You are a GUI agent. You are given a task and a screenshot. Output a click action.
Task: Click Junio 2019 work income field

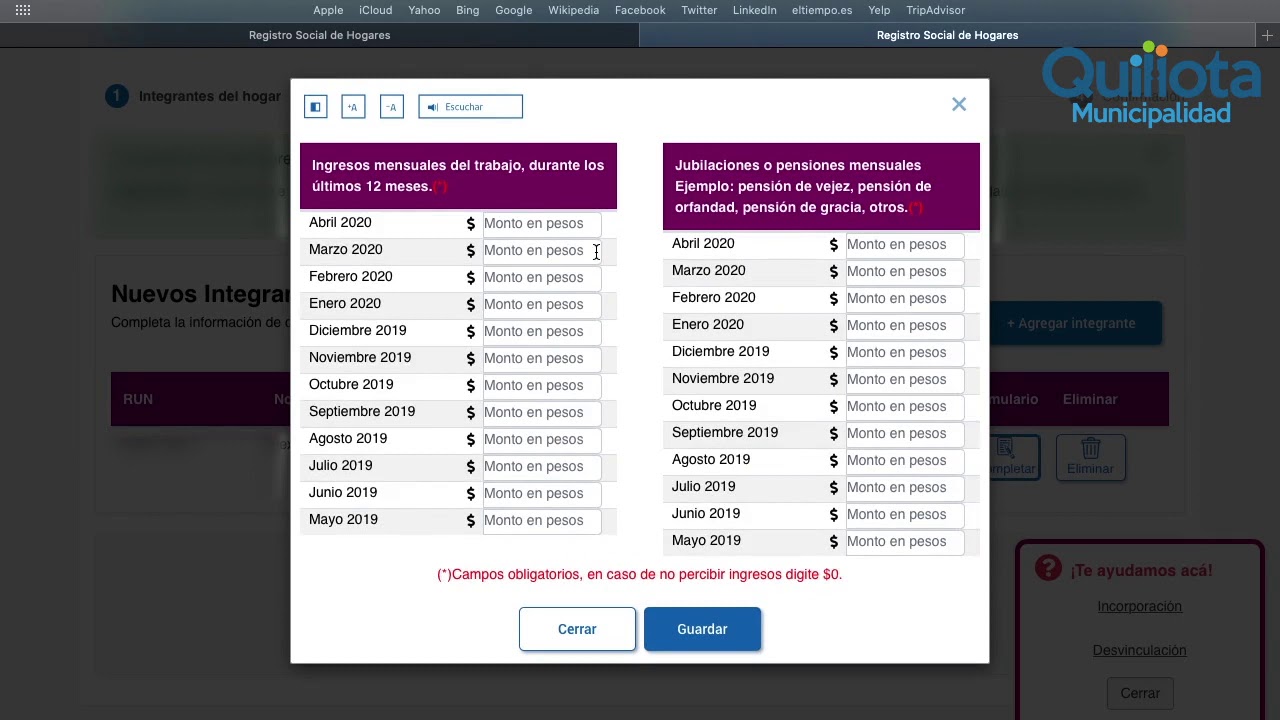tap(541, 493)
